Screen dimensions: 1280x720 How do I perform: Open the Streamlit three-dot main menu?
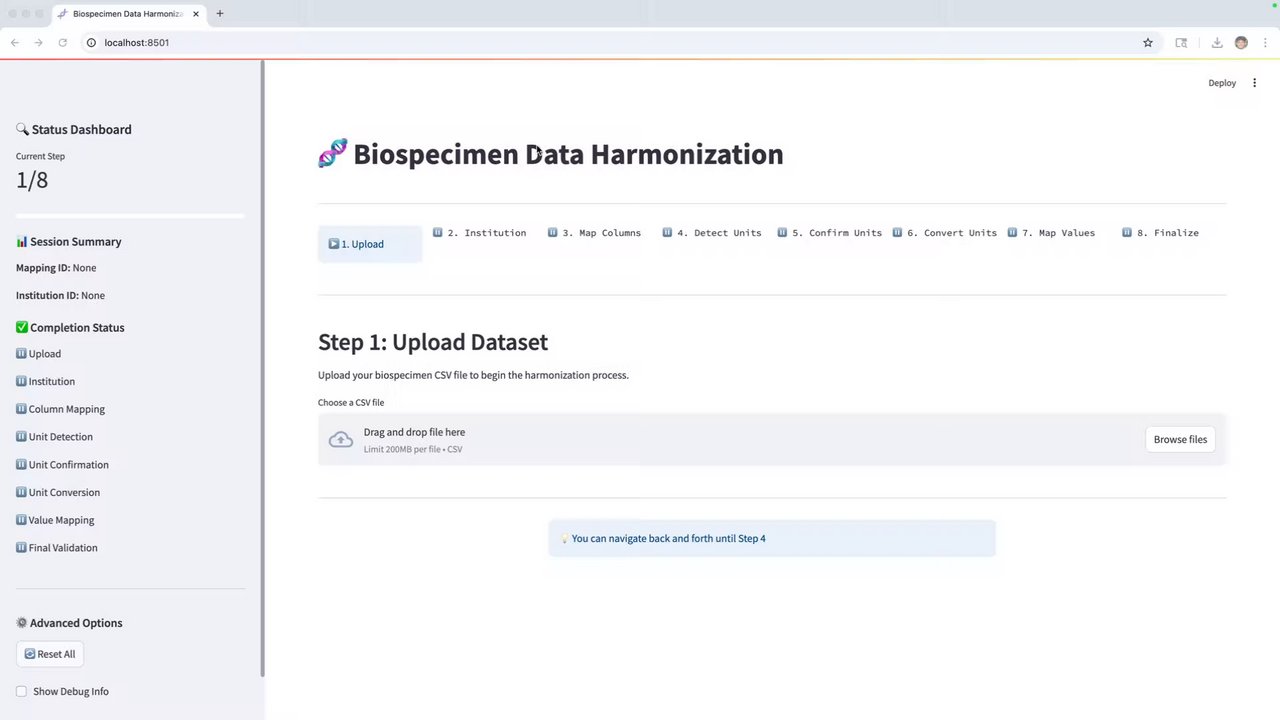coord(1255,83)
